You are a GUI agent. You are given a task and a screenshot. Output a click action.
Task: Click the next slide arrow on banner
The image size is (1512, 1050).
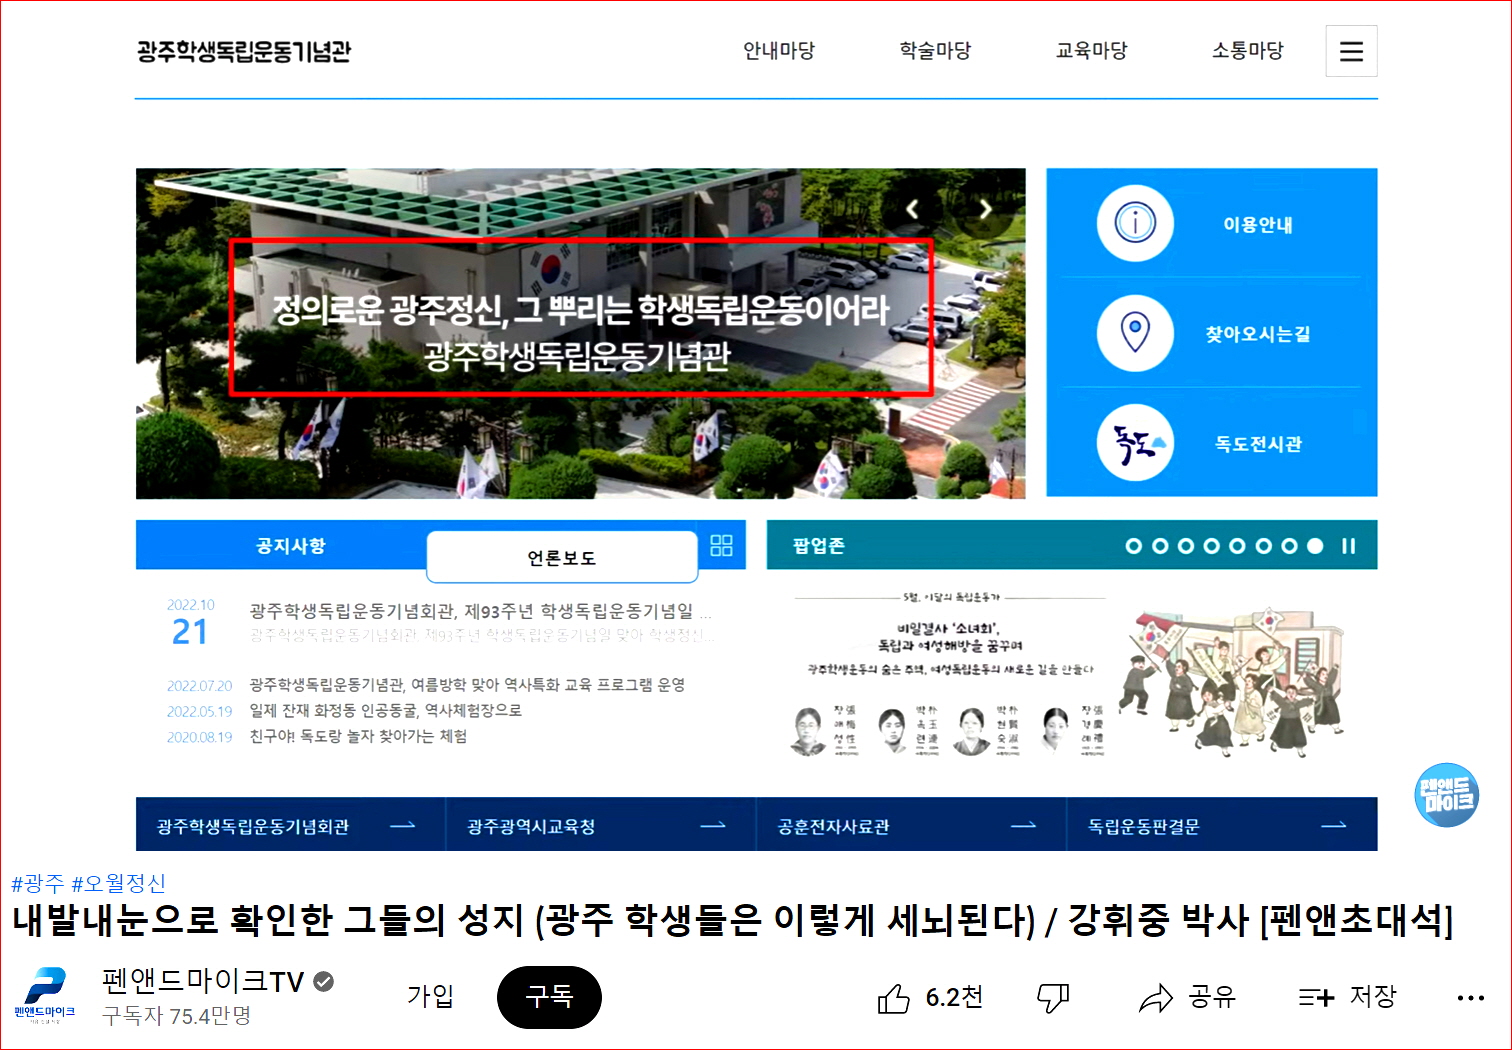pos(985,209)
